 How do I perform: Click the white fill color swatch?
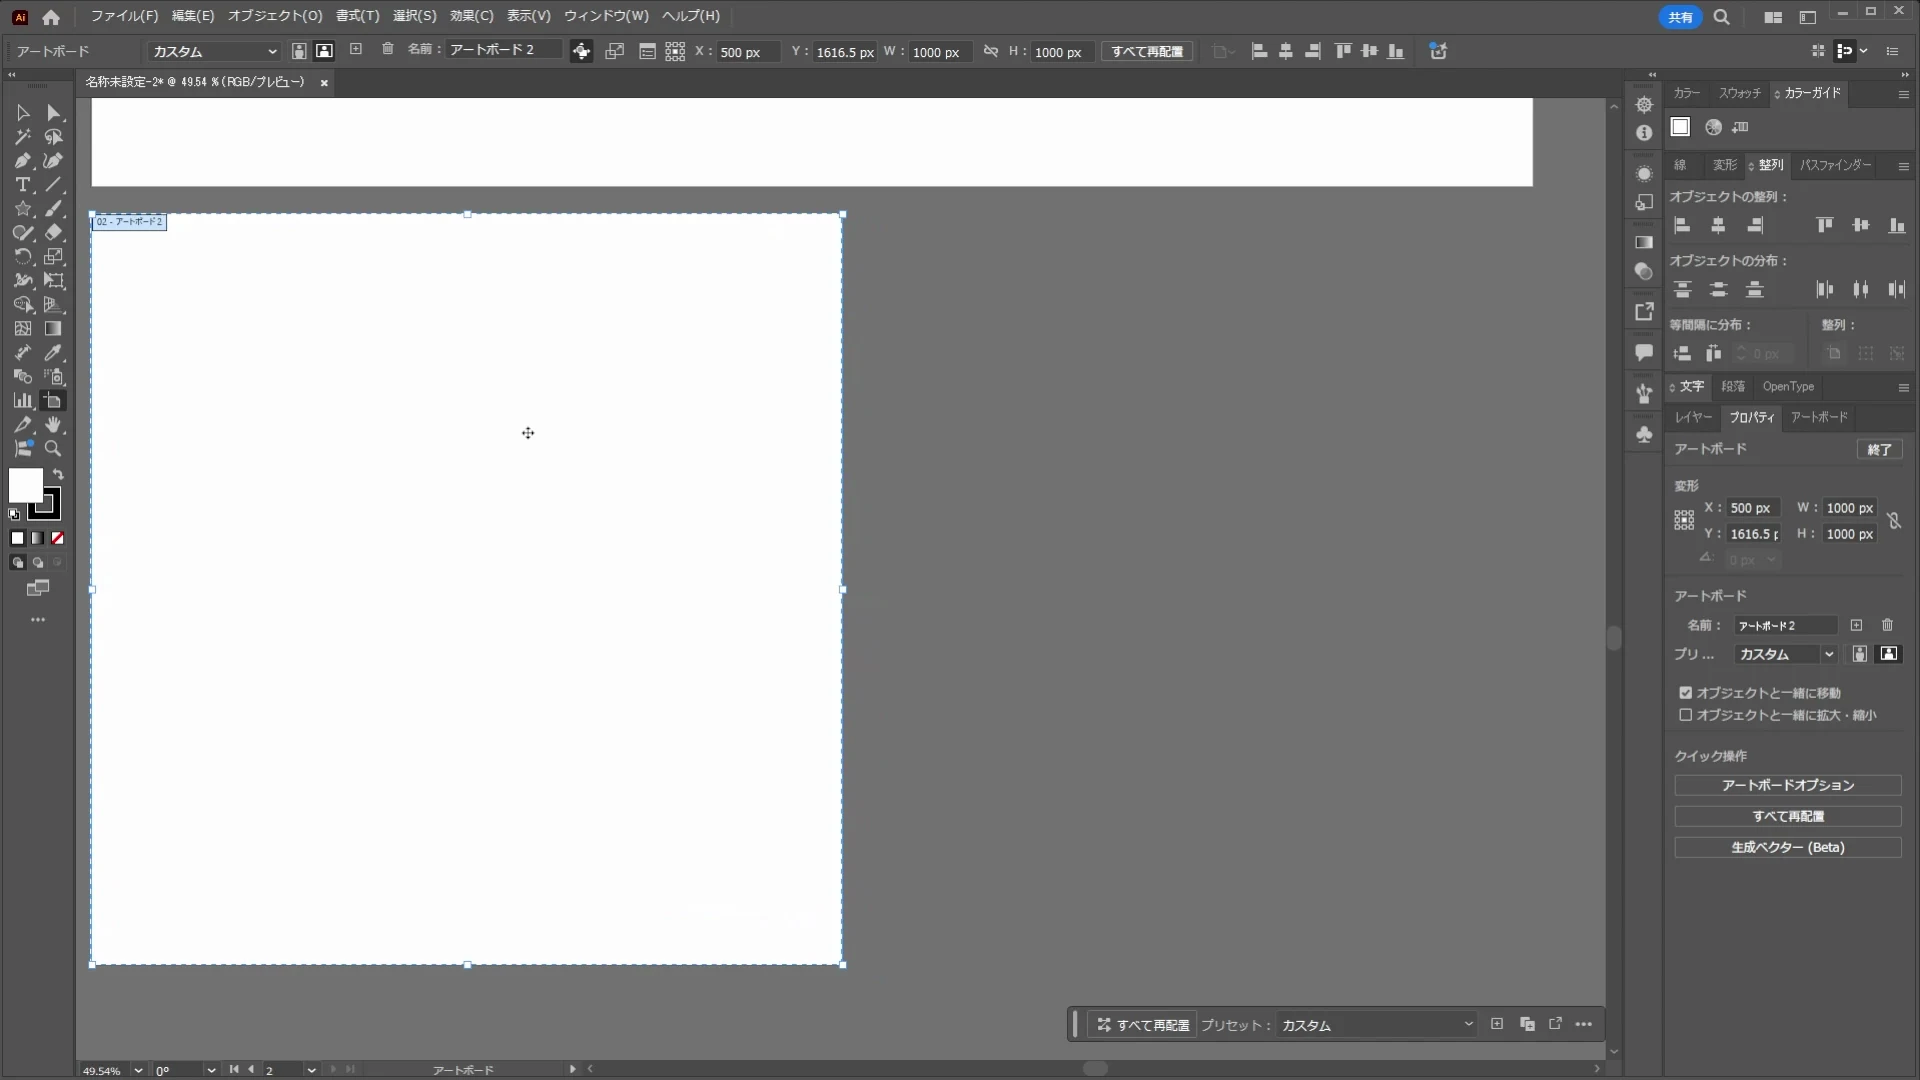coord(25,486)
